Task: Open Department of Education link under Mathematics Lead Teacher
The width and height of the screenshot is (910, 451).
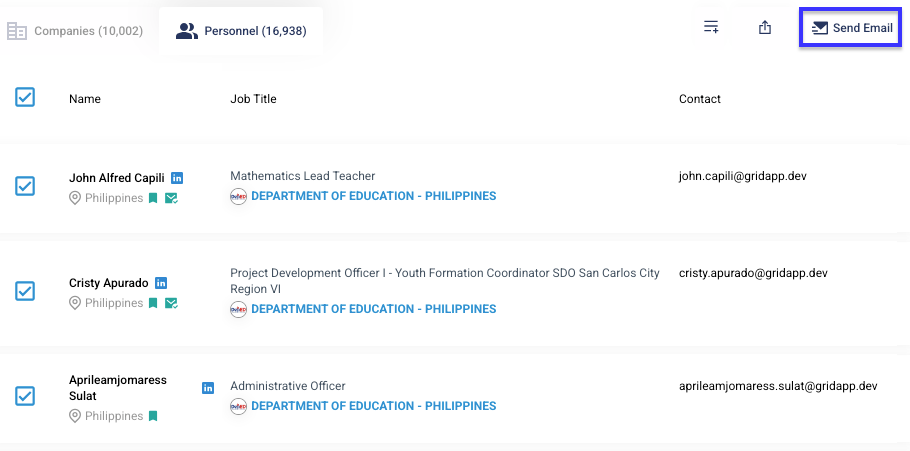Action: [x=374, y=196]
